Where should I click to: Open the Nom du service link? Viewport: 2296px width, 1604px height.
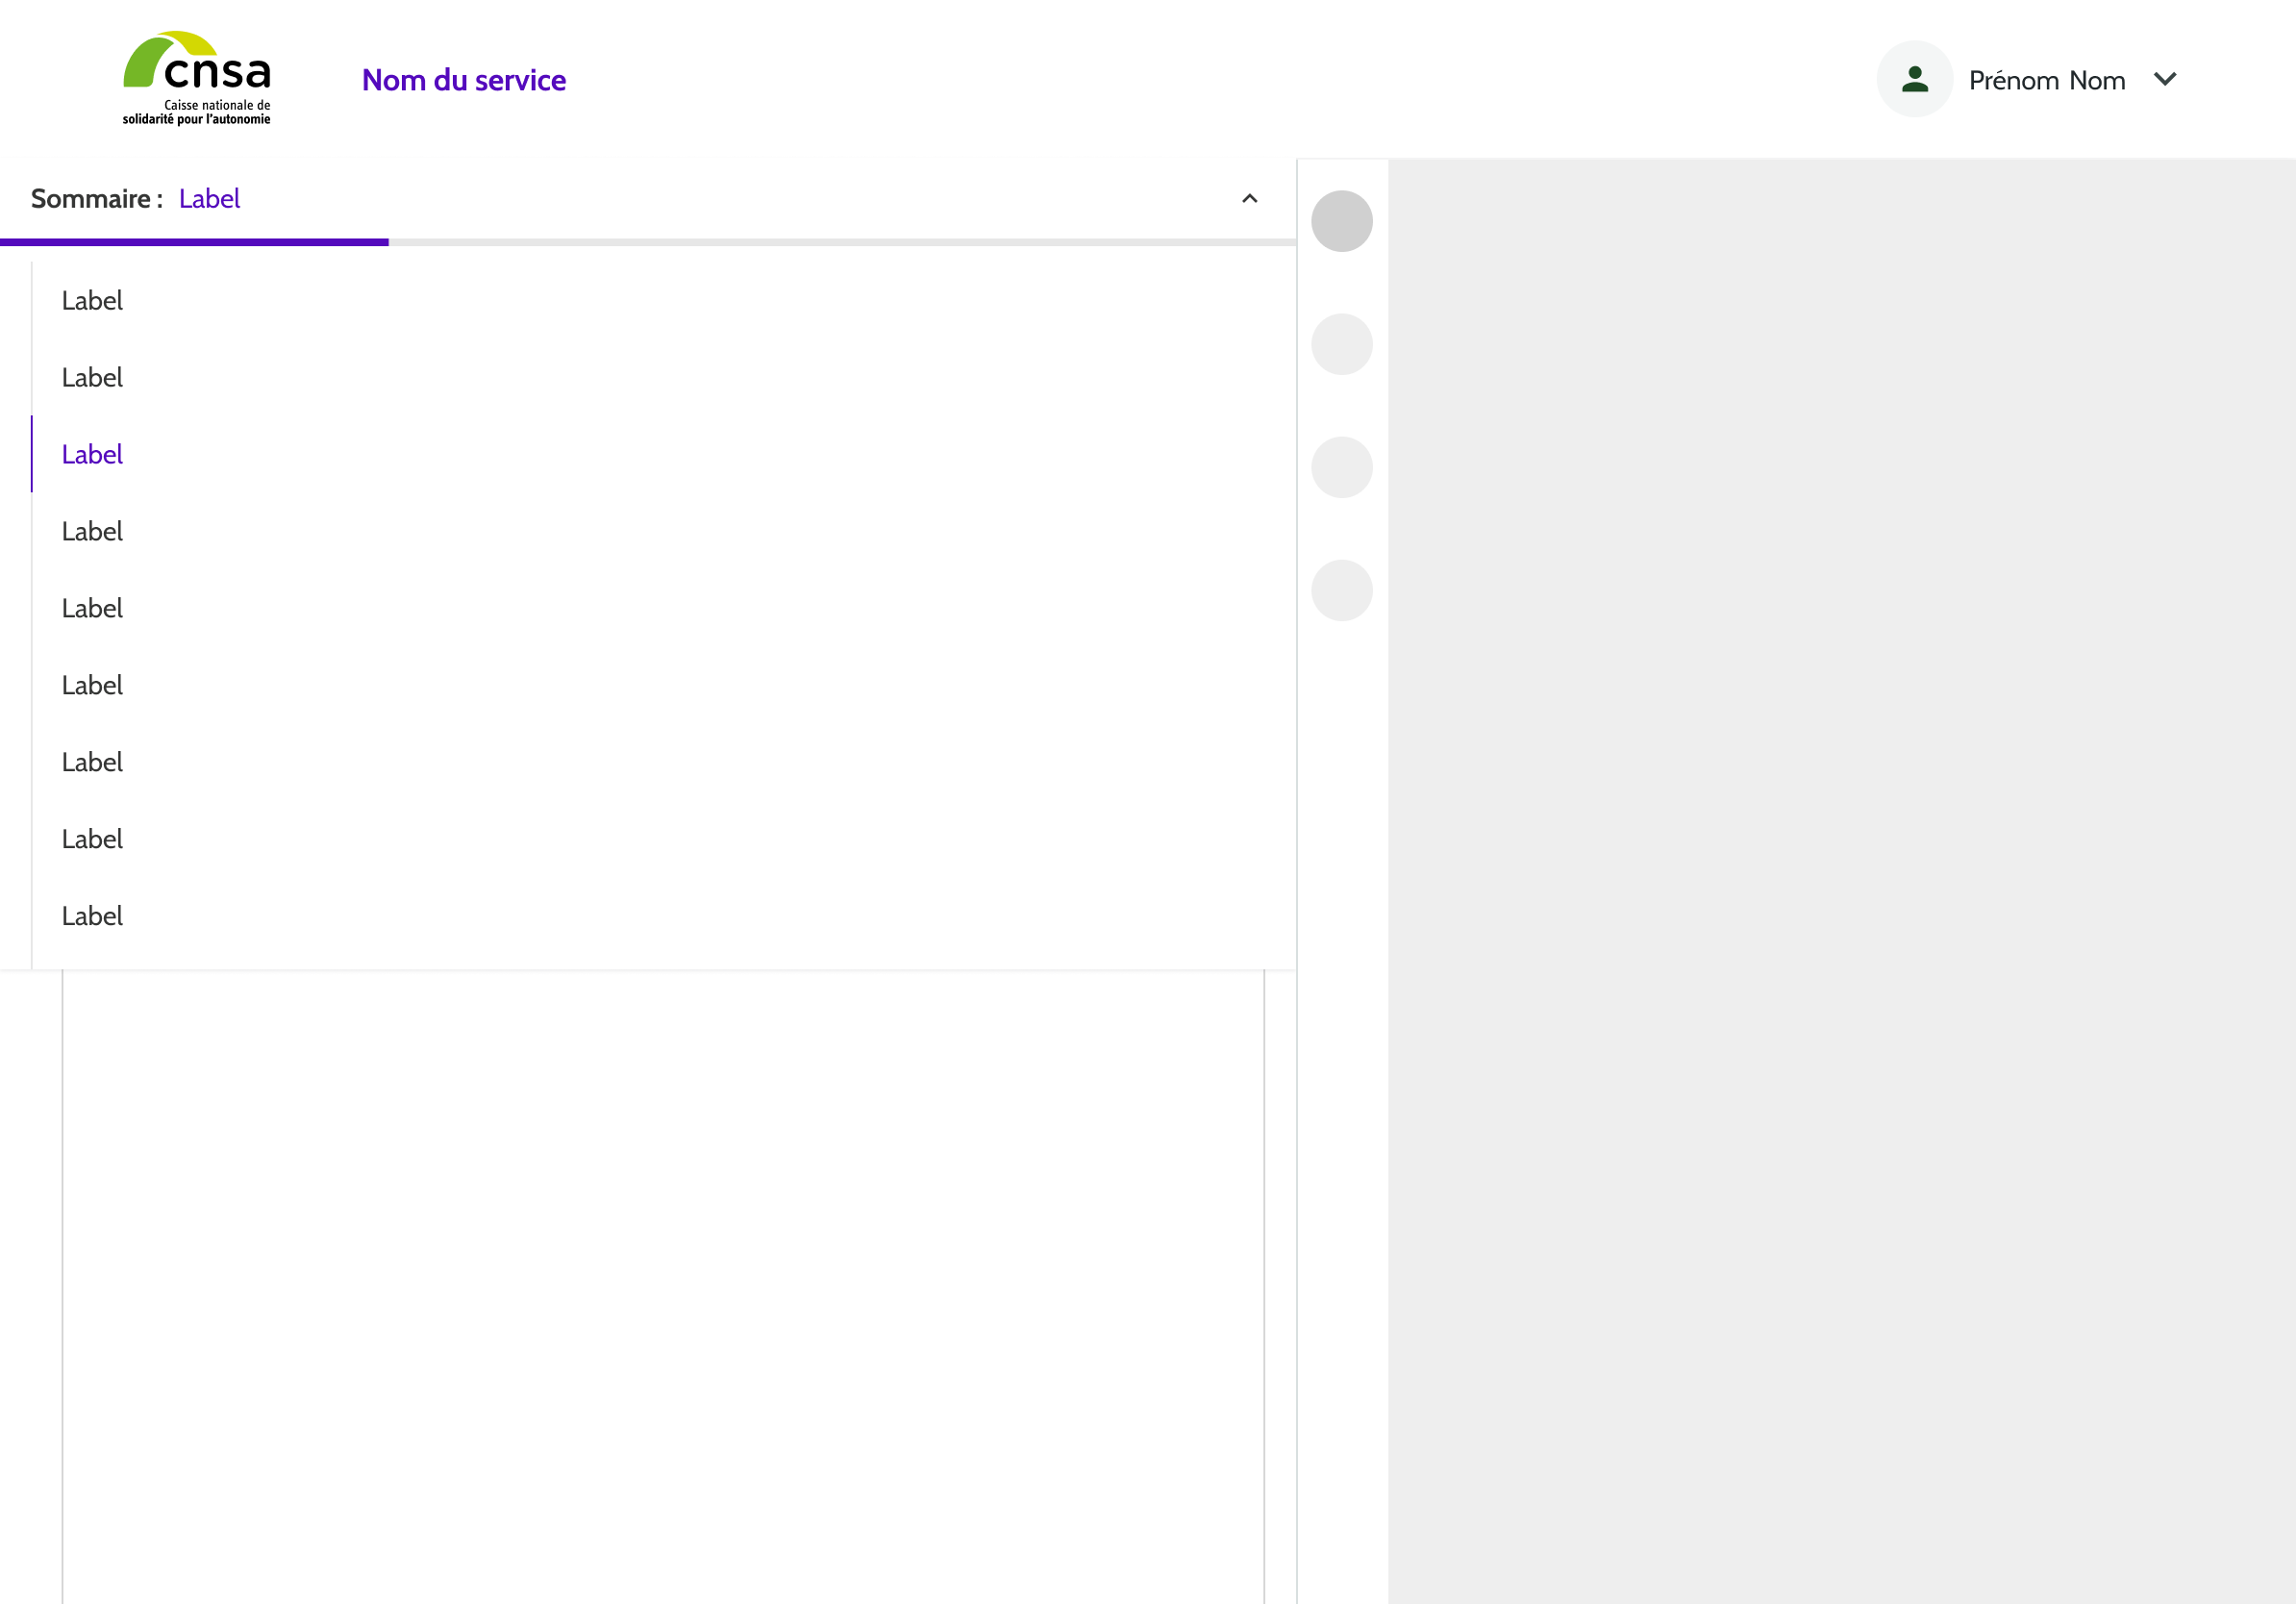click(464, 80)
